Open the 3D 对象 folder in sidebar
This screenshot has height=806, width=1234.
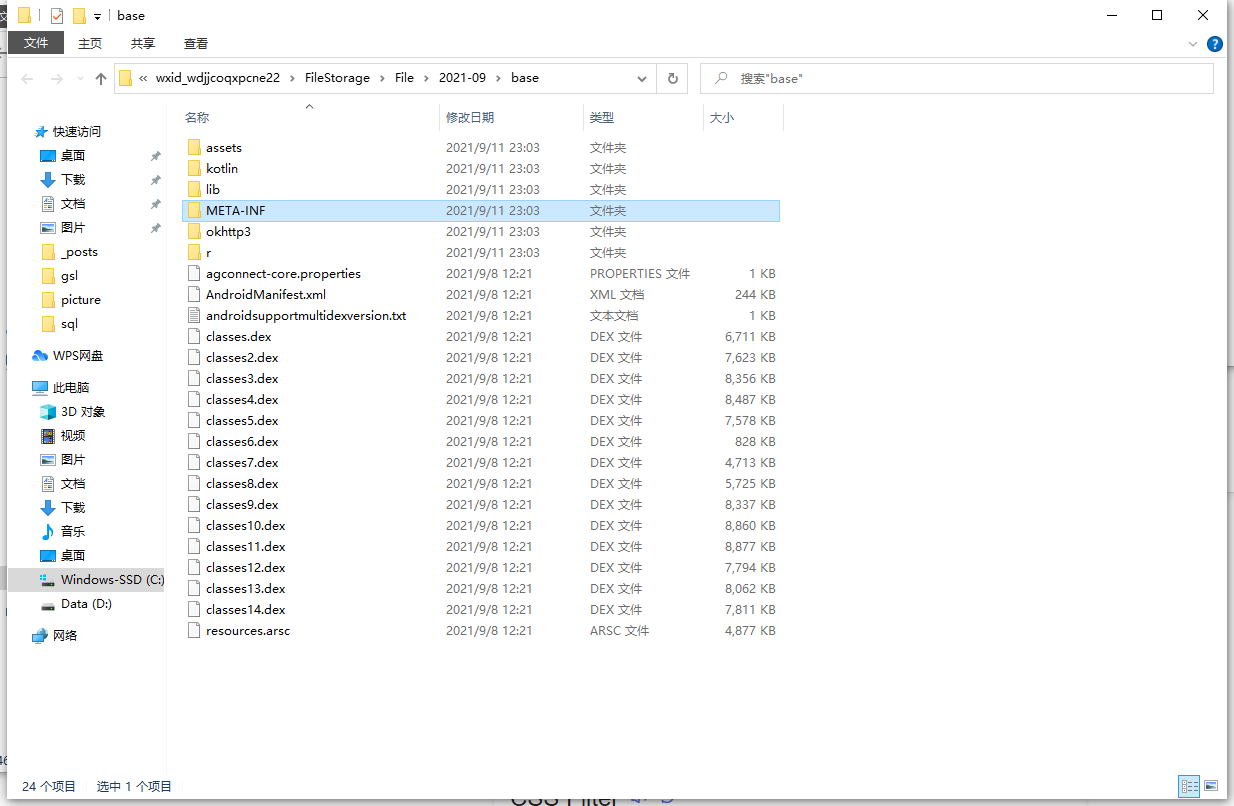pos(82,412)
